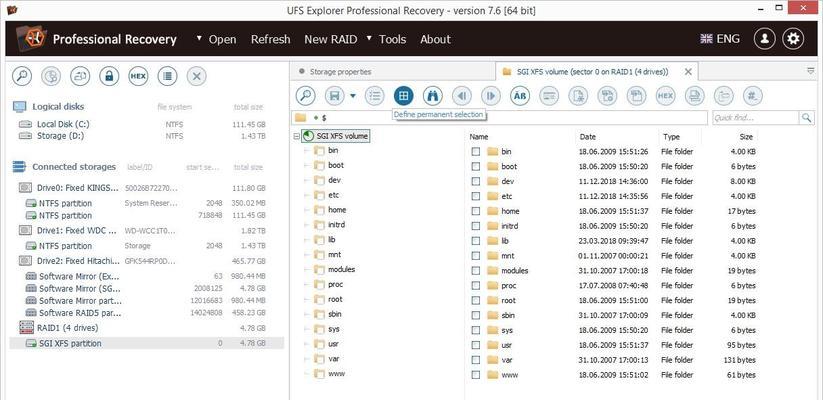
Task: Click the checklist icon in browser toolbar
Action: point(374,96)
